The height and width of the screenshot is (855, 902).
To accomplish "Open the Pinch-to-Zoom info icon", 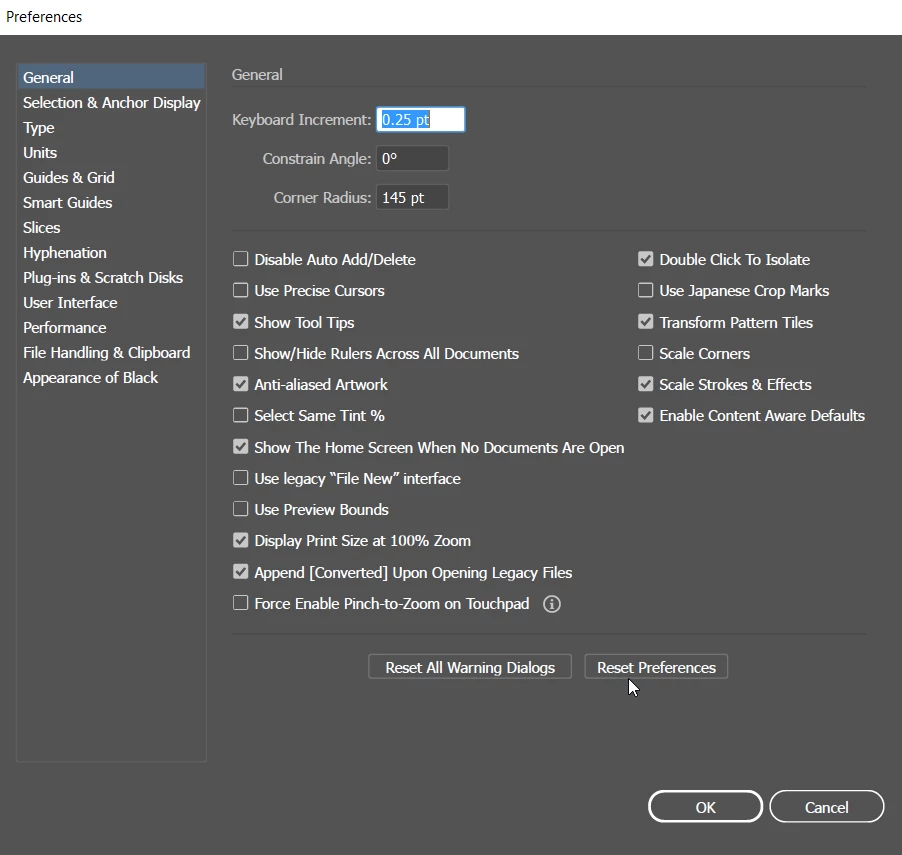I will (x=551, y=604).
